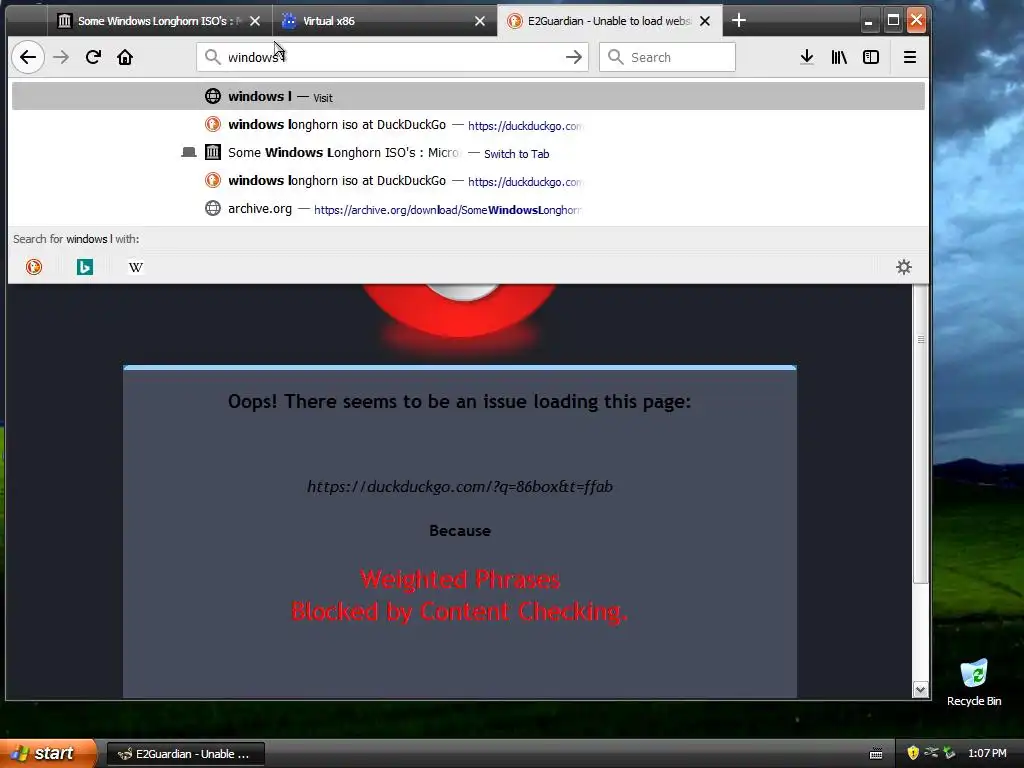Click the 'Oops! There seems to be an issue' heading

[459, 402]
